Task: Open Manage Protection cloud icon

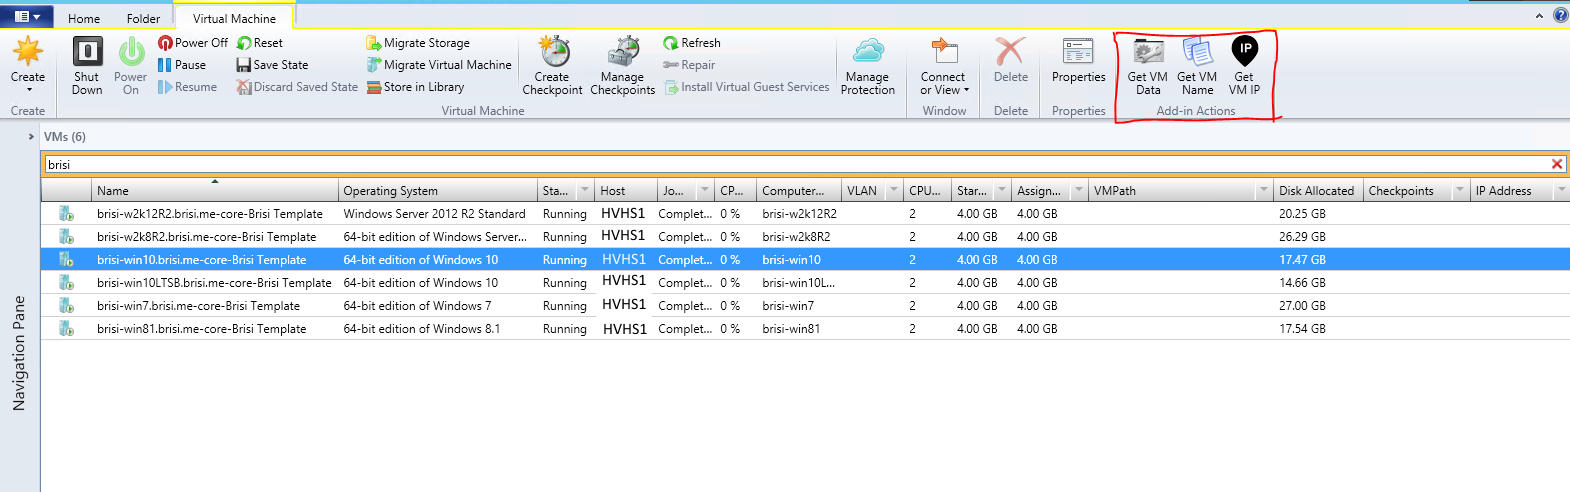Action: pos(868,51)
